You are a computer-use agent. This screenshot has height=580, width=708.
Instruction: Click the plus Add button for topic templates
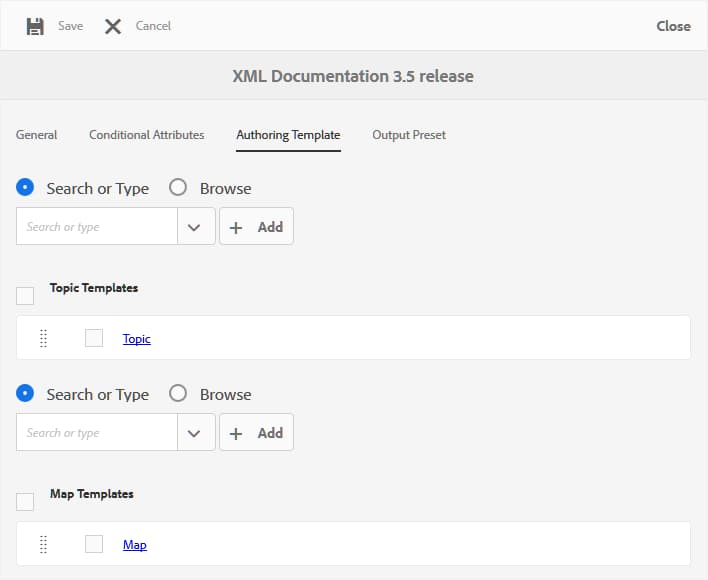pos(256,227)
